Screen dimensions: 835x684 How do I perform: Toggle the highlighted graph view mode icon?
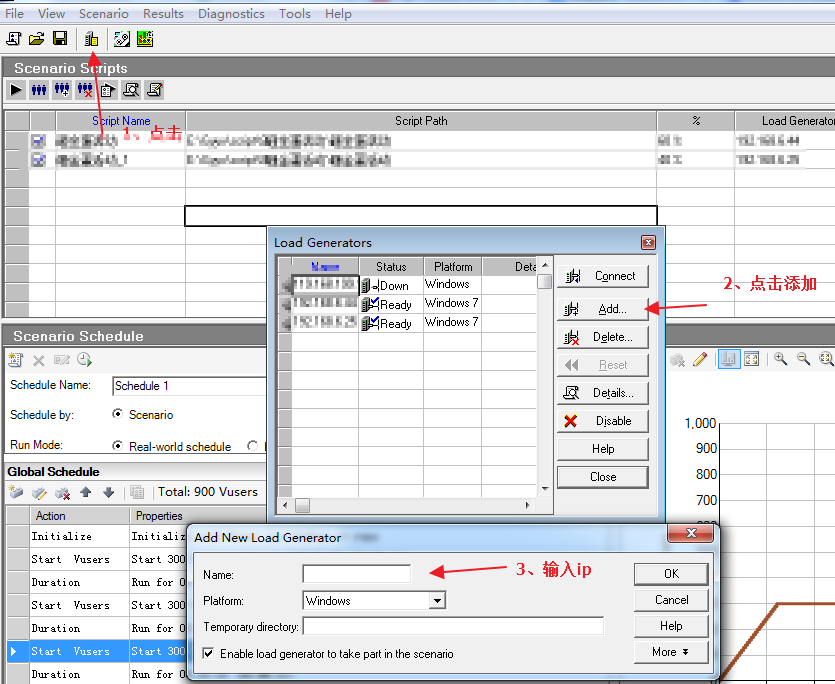(728, 360)
